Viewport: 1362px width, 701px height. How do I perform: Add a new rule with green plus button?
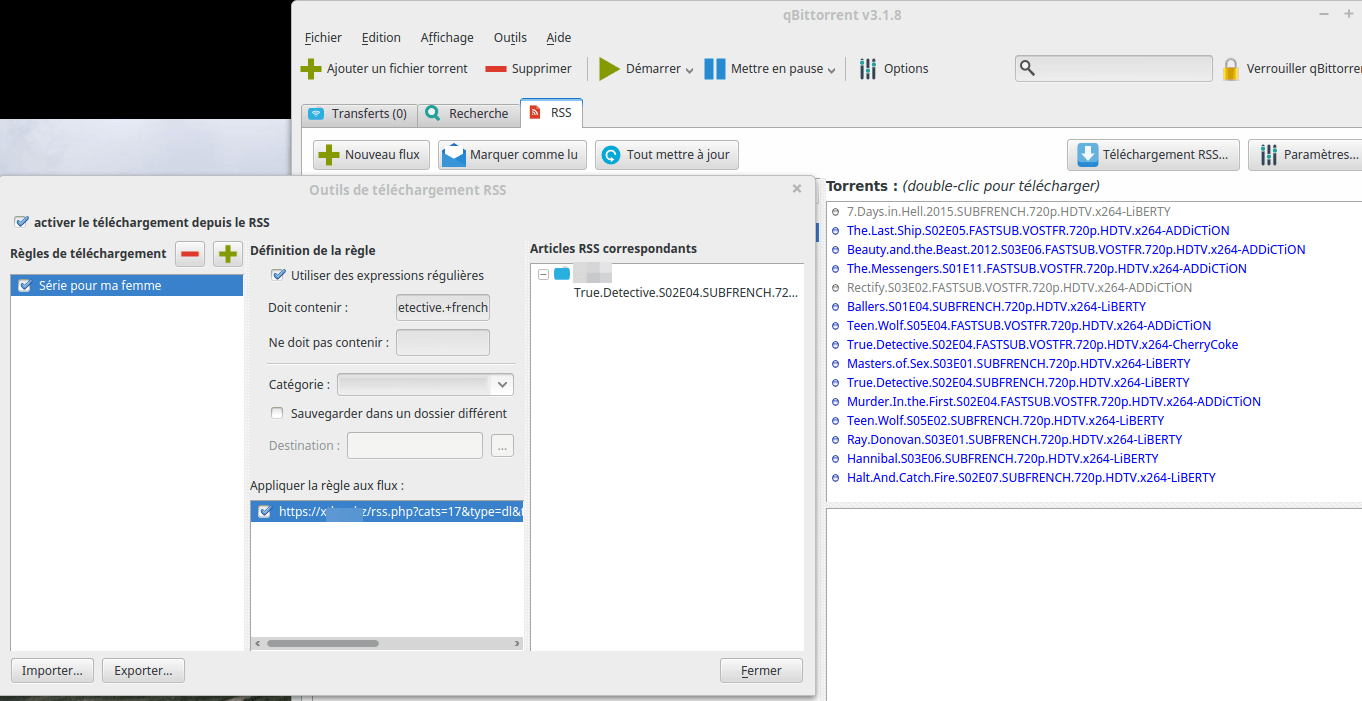[x=228, y=254]
